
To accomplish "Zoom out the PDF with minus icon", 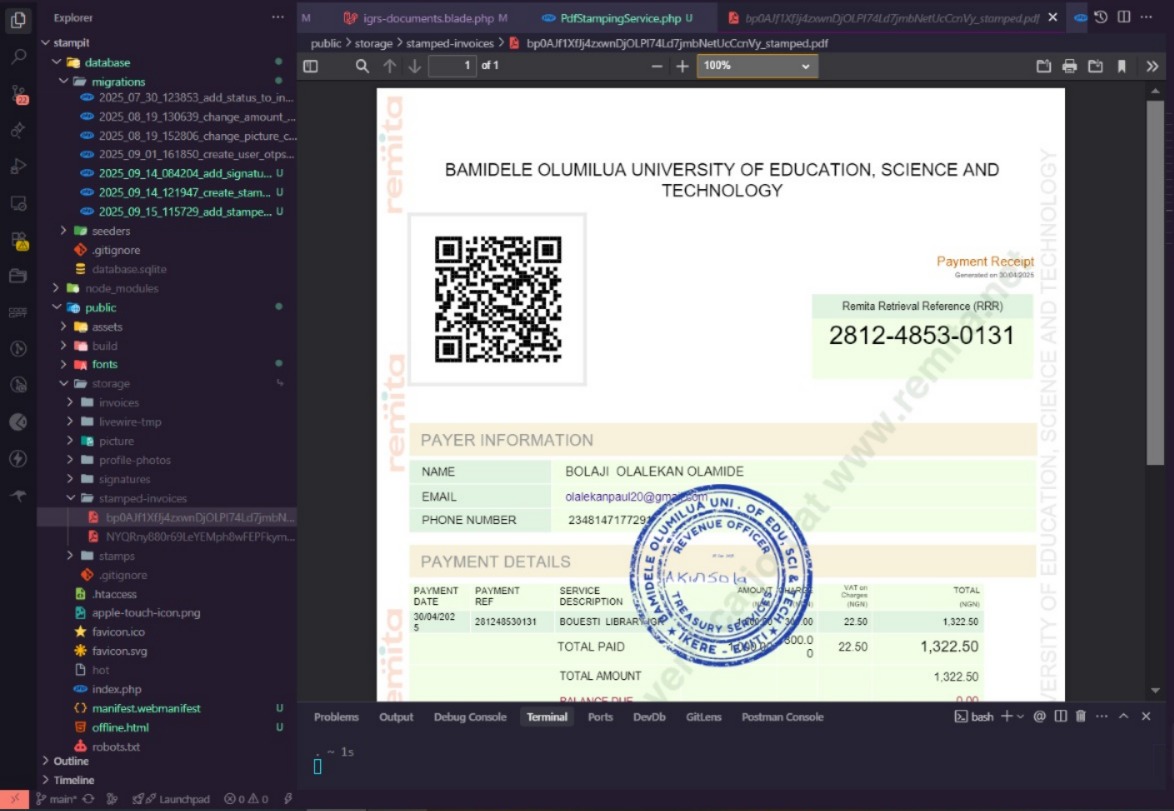I will [x=657, y=66].
